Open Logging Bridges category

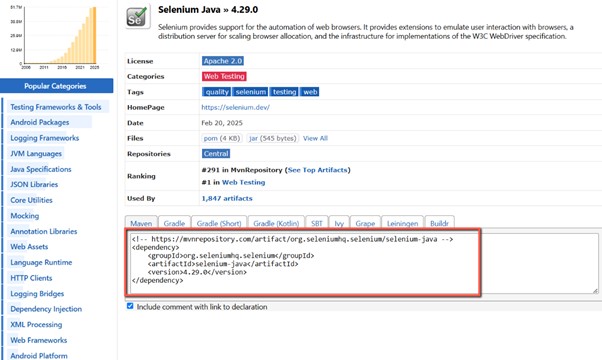[x=37, y=294]
